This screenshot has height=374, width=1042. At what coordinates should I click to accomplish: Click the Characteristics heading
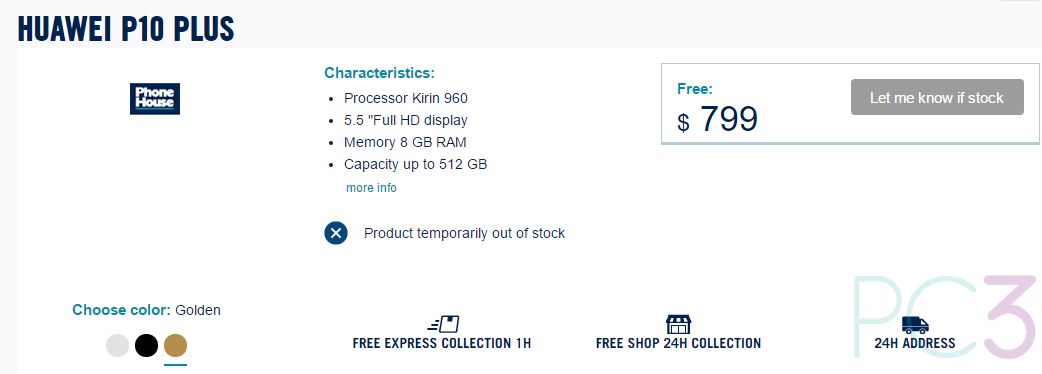379,72
